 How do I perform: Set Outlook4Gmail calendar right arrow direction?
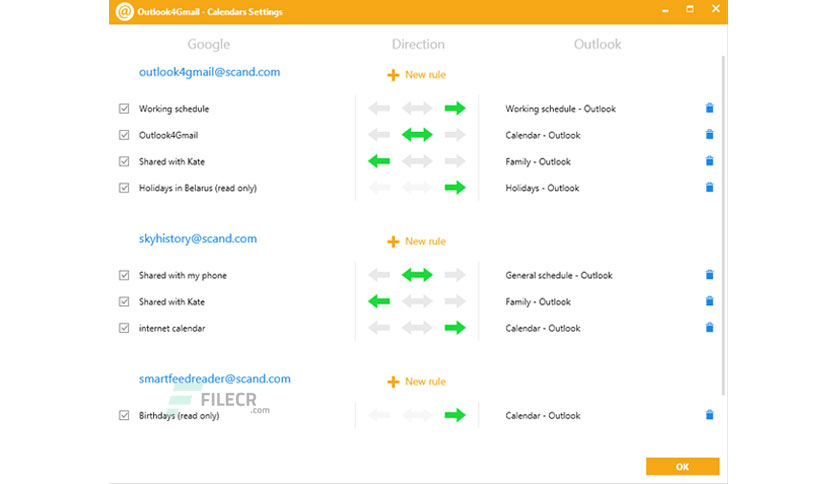[x=455, y=135]
